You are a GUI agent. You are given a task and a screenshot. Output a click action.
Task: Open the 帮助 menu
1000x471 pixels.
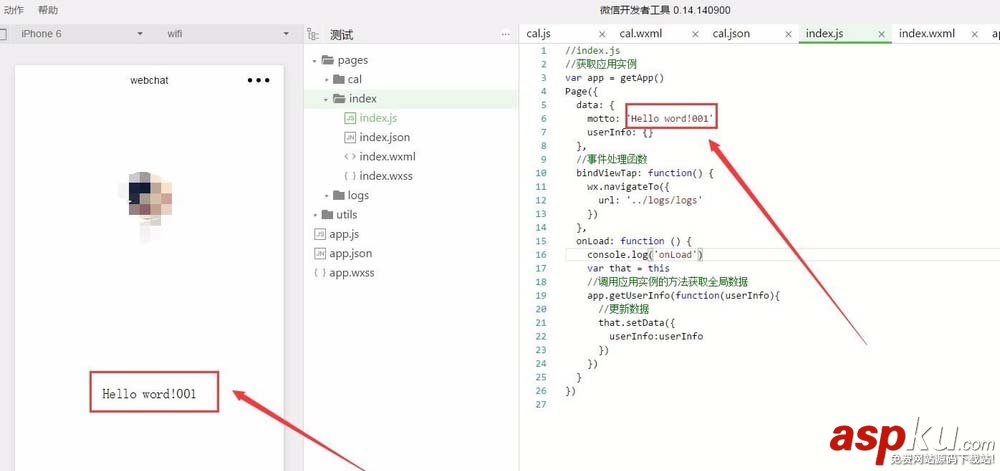[x=48, y=10]
